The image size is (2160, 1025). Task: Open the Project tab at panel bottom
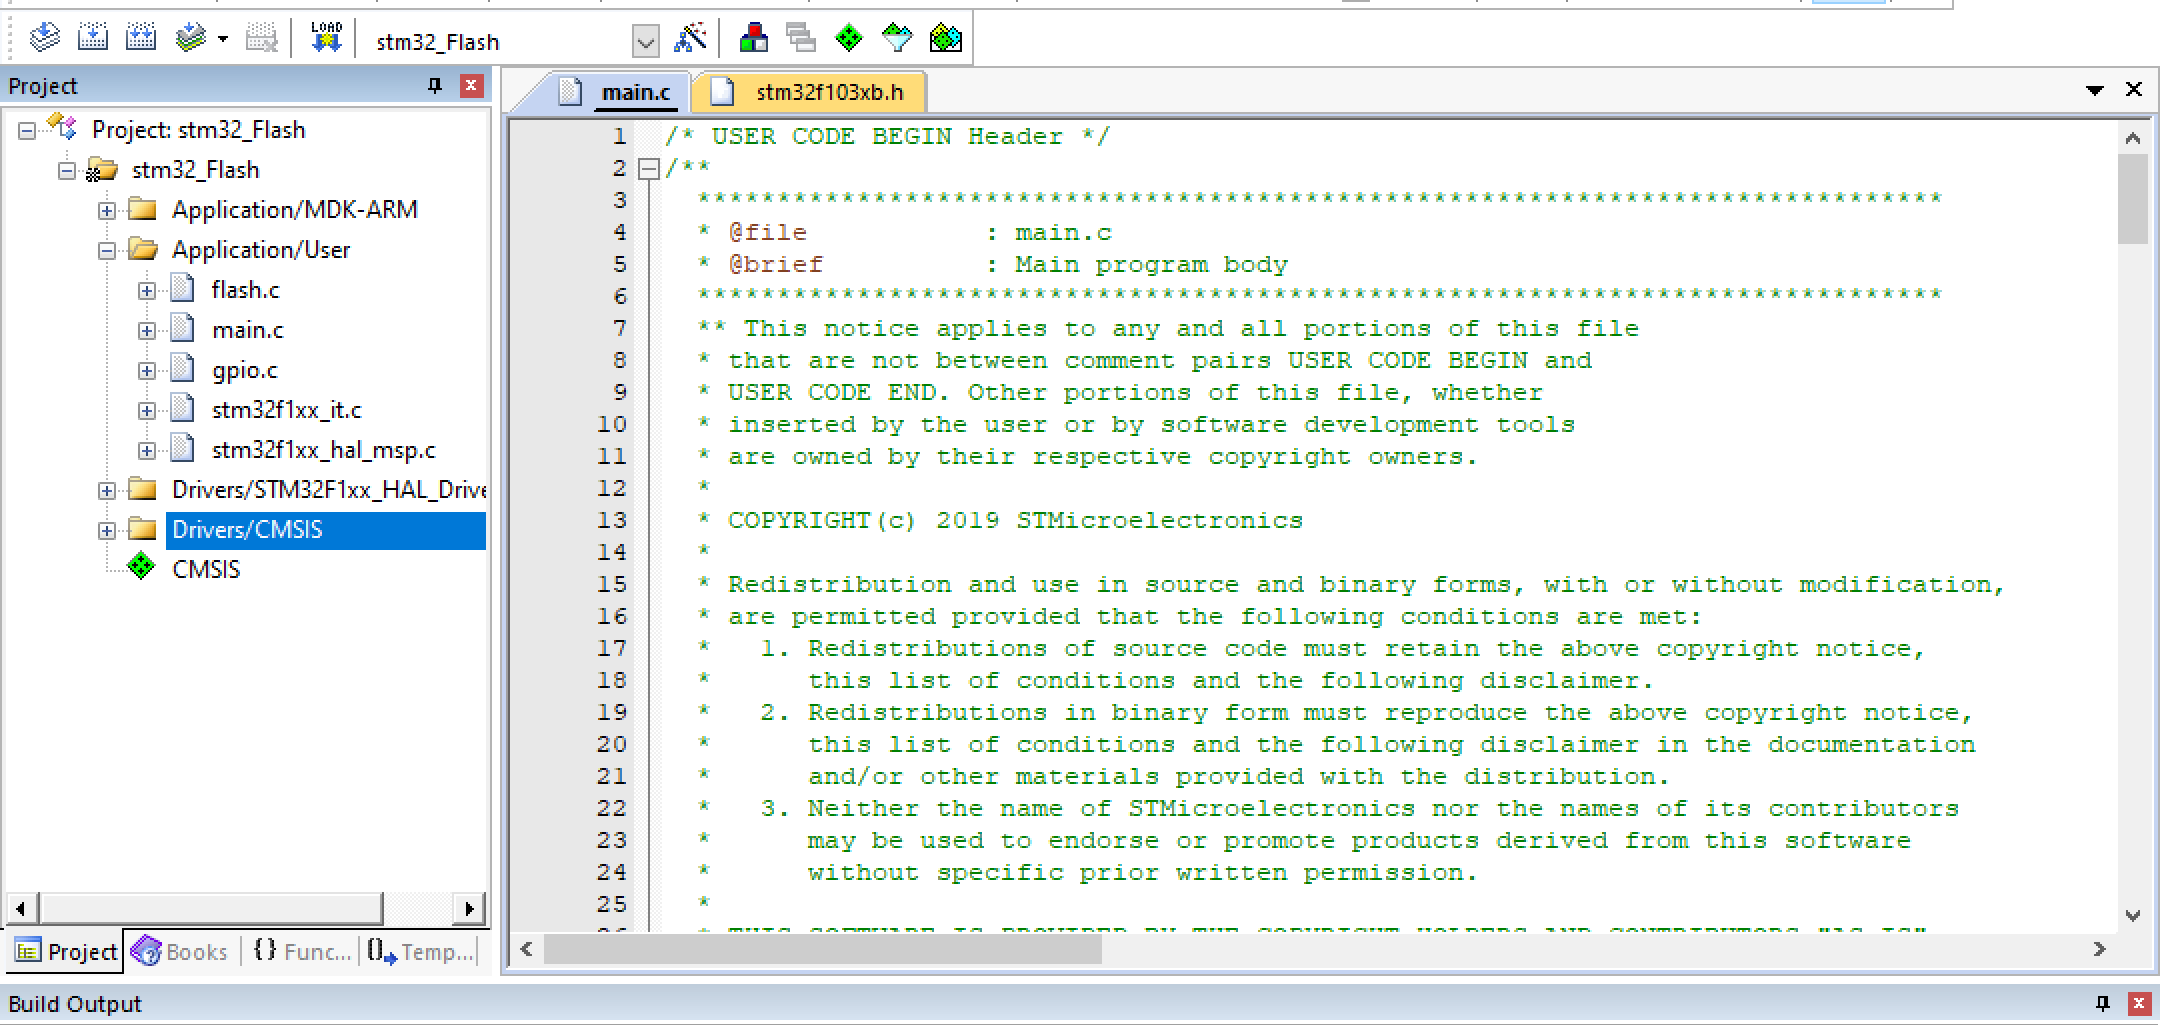66,951
